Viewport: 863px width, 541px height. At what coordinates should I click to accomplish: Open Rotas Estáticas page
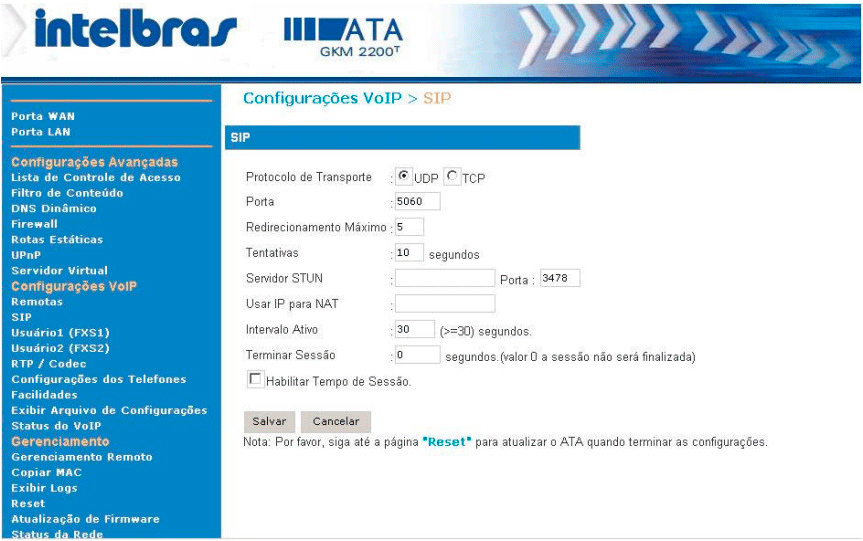point(57,239)
